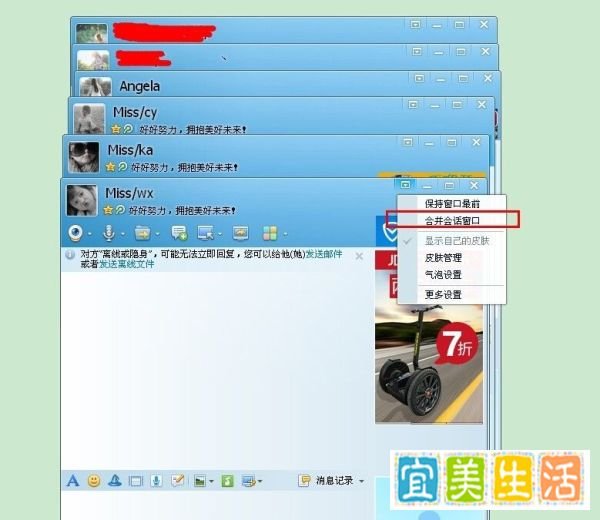The image size is (600, 520).
Task: Start a video call with Miss/wx
Action: point(75,233)
